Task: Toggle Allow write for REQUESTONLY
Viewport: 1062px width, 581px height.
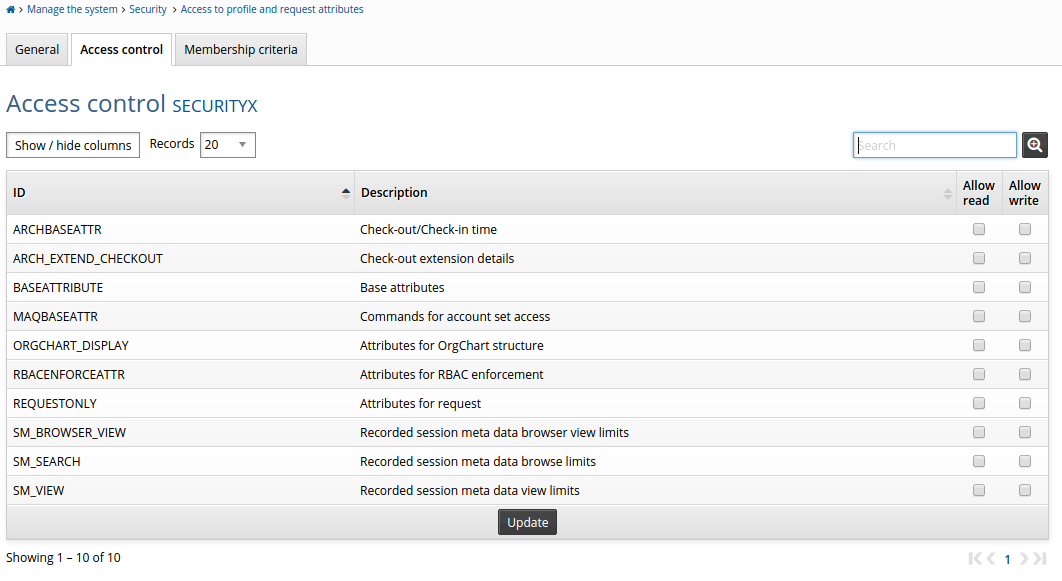Action: pos(1025,403)
